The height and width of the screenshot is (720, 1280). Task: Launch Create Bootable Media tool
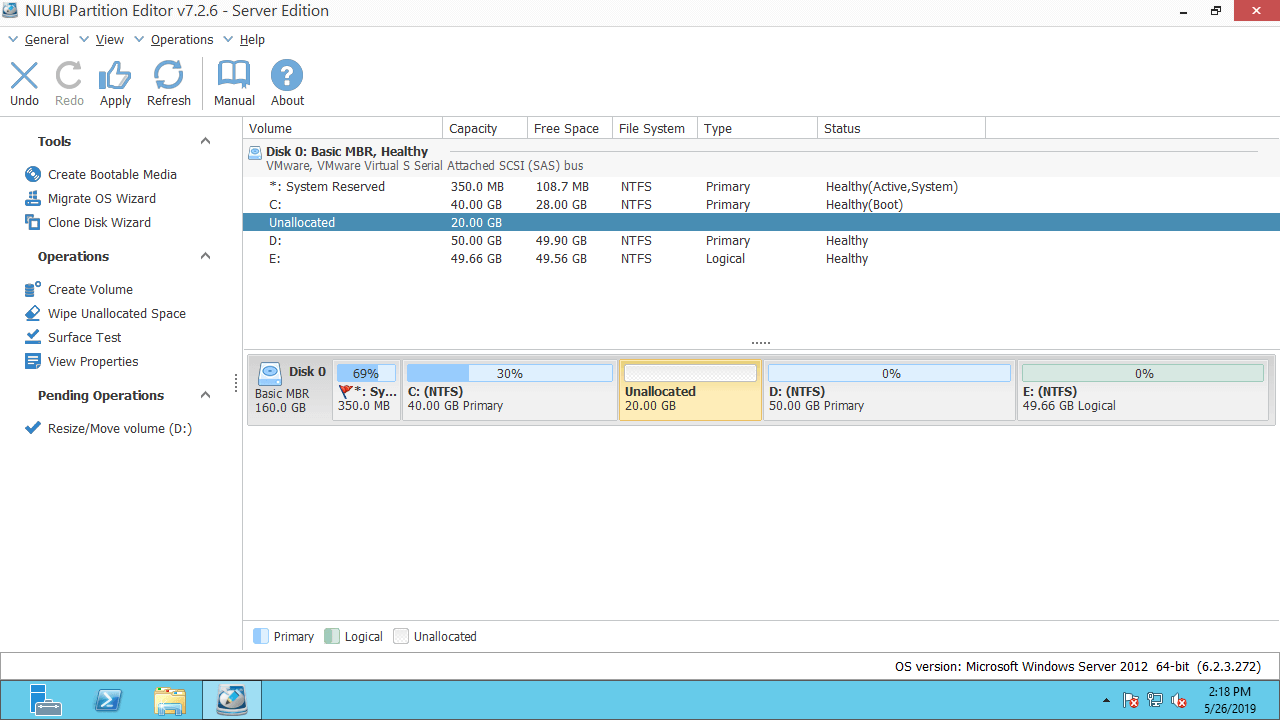pos(112,174)
